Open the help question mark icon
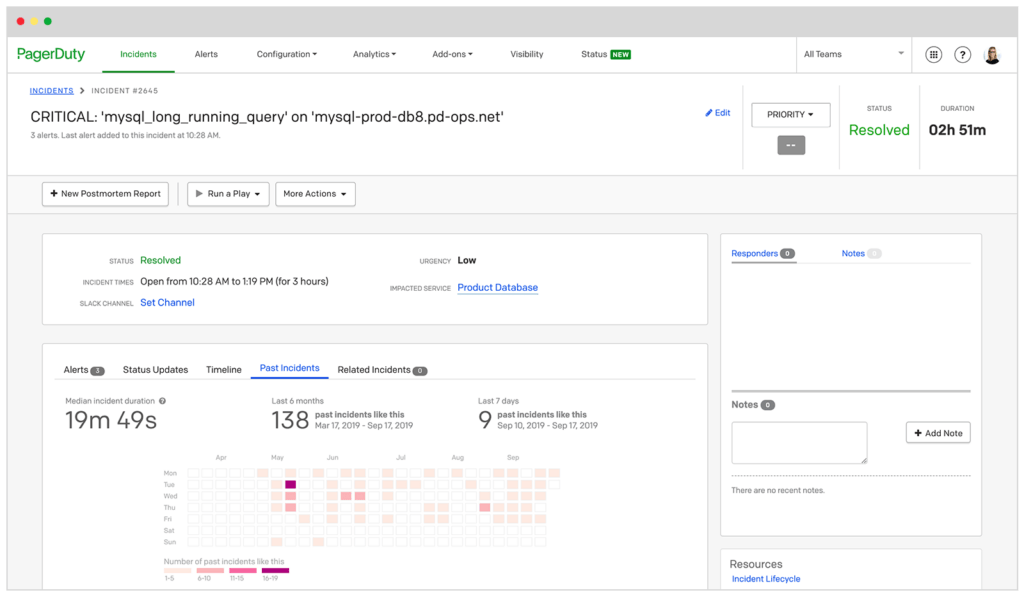 click(x=962, y=55)
